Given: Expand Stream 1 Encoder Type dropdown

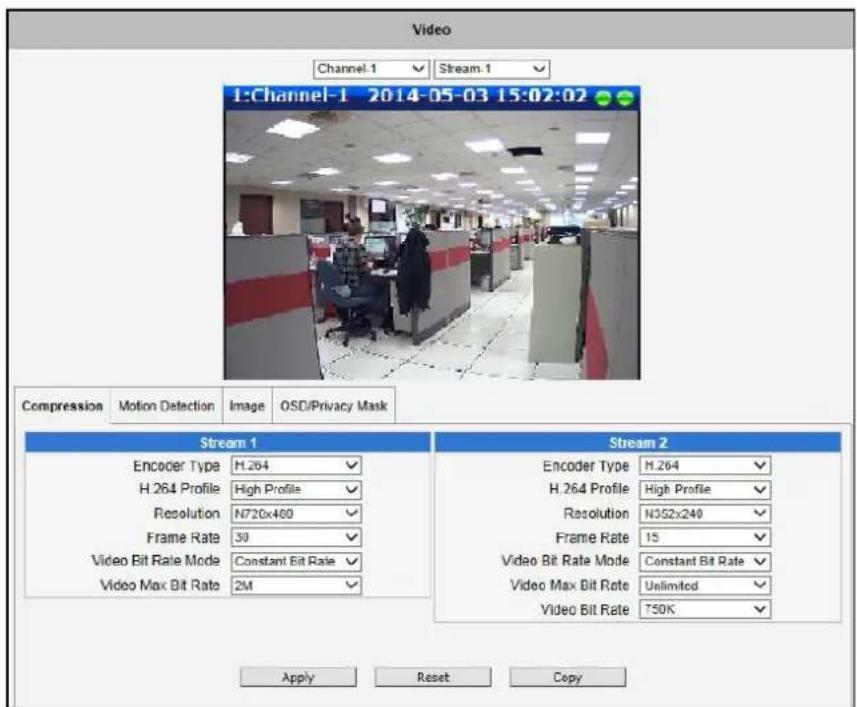Looking at the screenshot, I should pyautogui.click(x=296, y=466).
